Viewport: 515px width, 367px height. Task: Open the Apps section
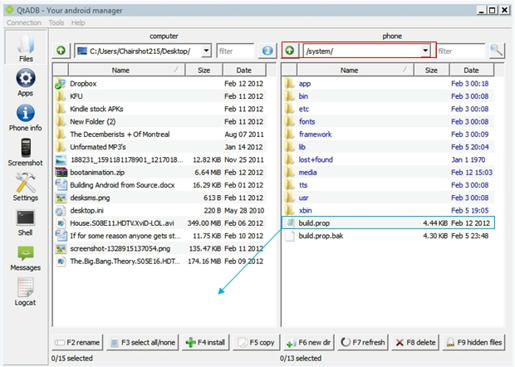click(26, 83)
